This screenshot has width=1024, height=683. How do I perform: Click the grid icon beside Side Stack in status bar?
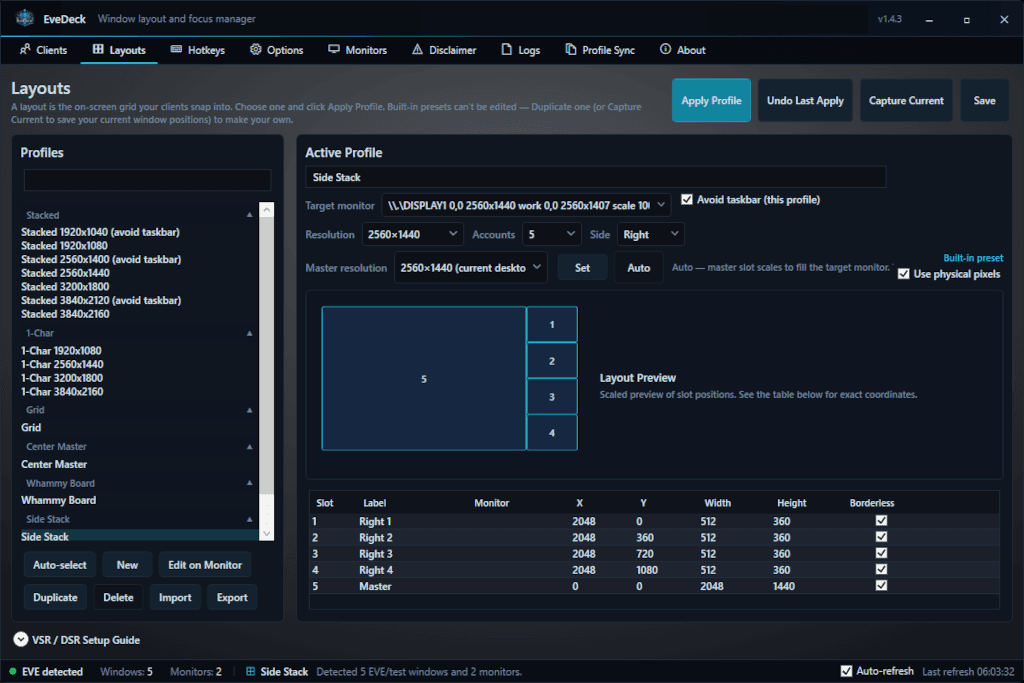[x=250, y=671]
